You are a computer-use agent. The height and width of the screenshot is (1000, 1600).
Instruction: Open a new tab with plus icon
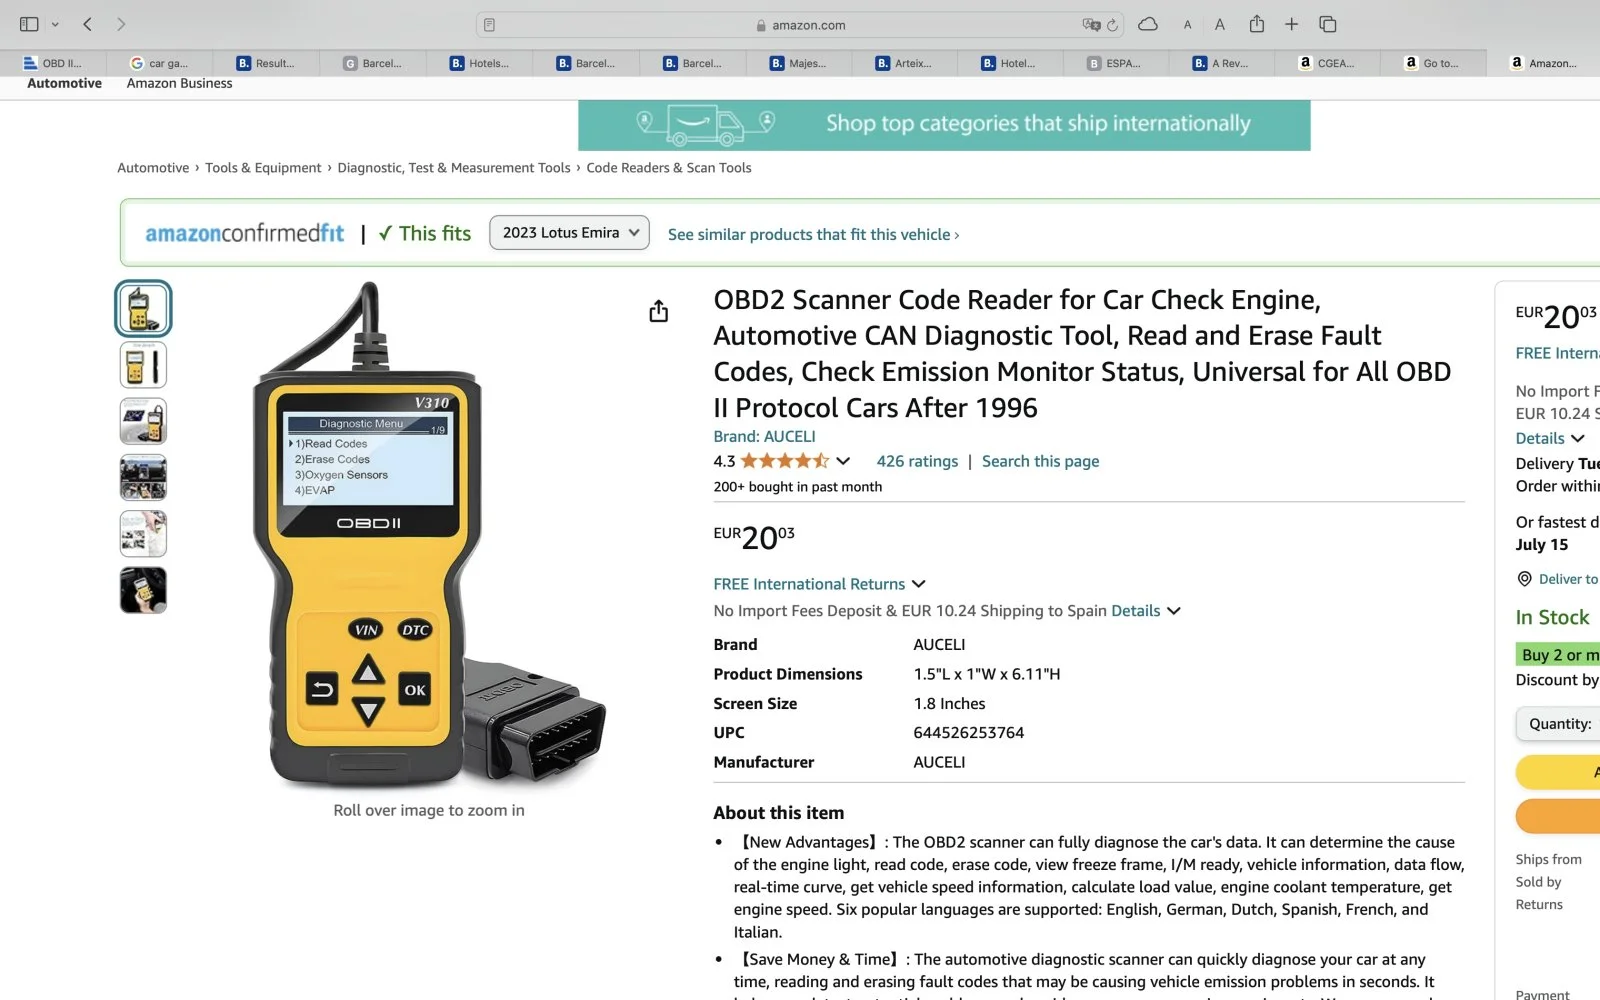[1291, 24]
